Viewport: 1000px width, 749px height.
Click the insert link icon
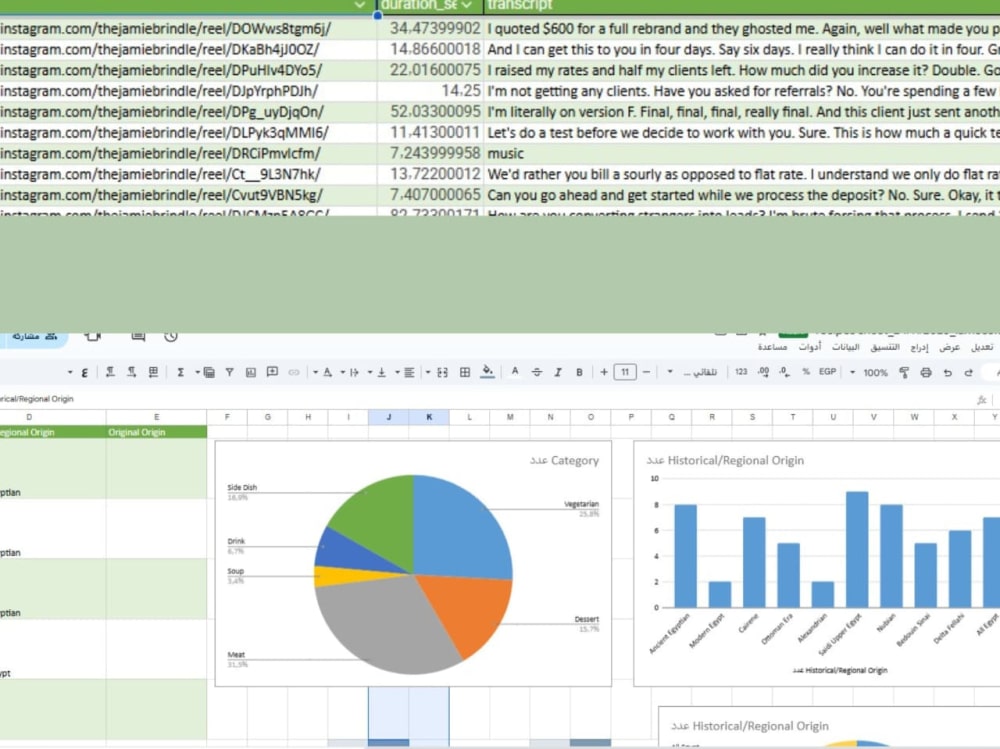(x=293, y=372)
